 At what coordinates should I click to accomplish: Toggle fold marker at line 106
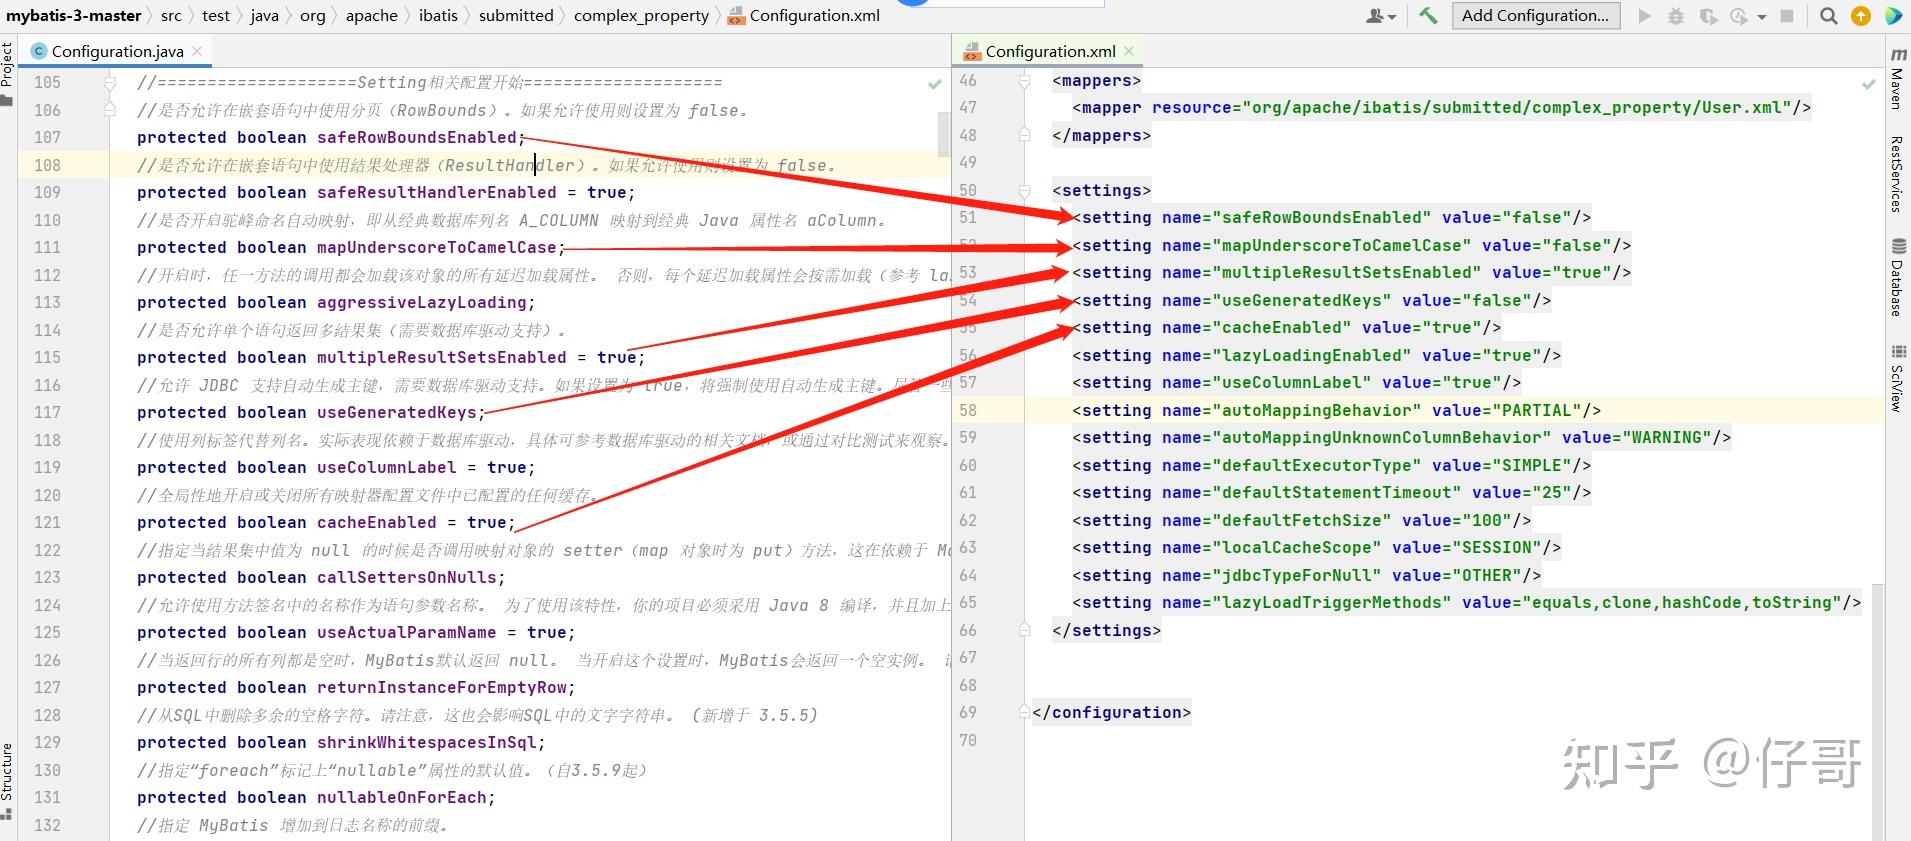pos(110,110)
